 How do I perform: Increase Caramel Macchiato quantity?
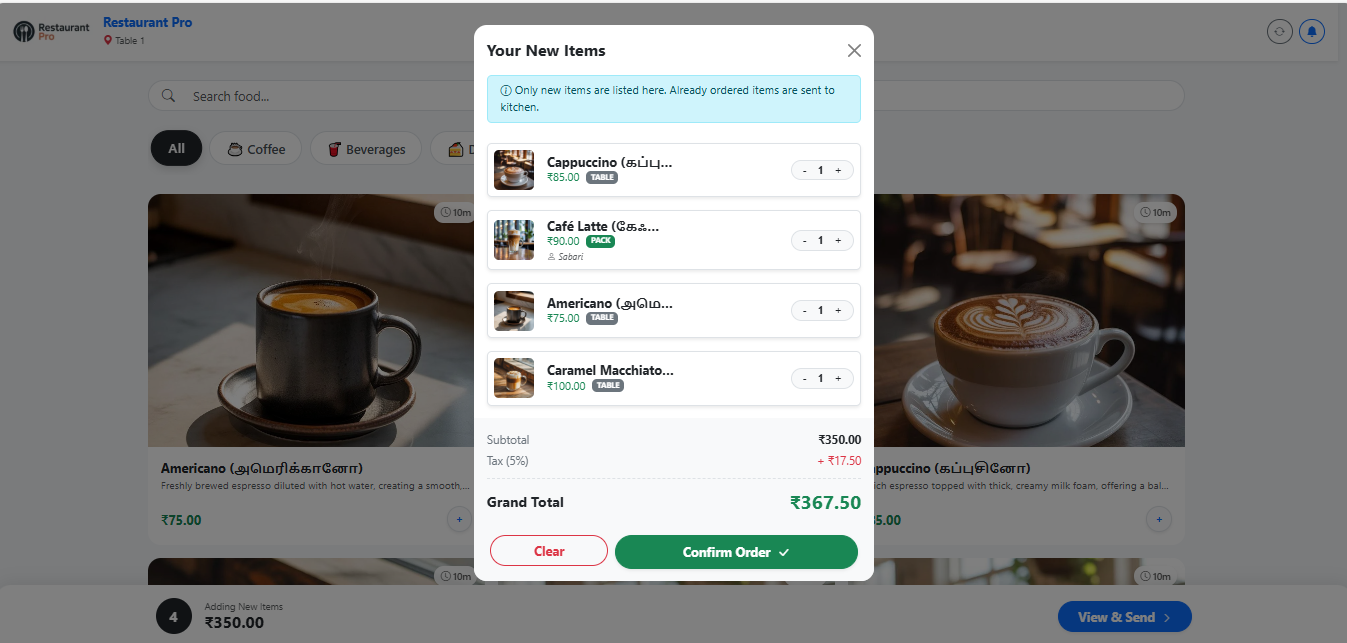[838, 378]
